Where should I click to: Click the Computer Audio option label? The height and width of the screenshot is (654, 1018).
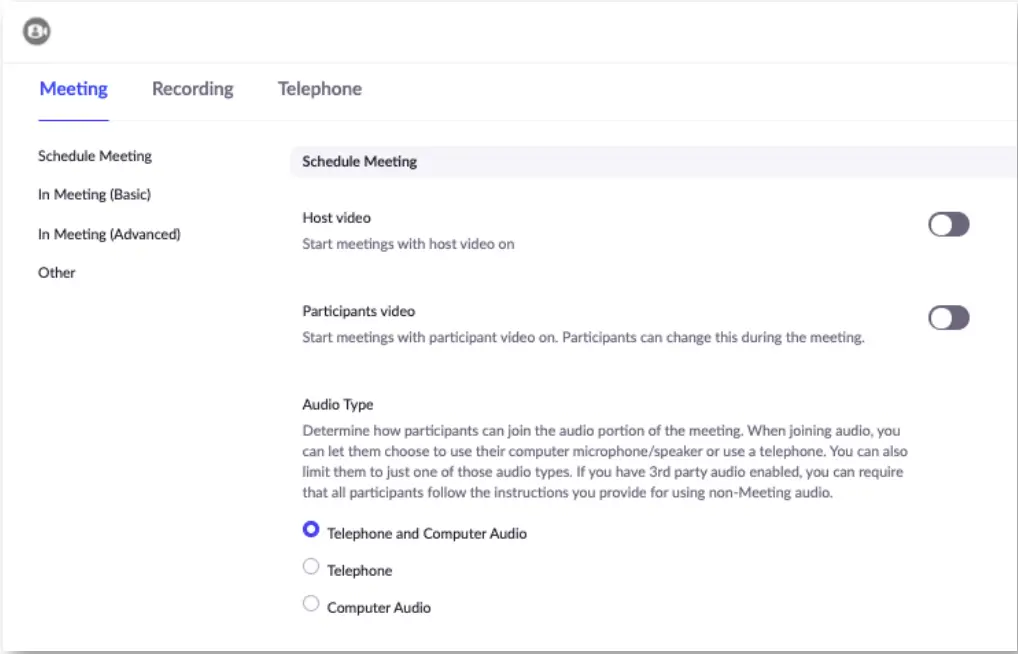pos(379,607)
